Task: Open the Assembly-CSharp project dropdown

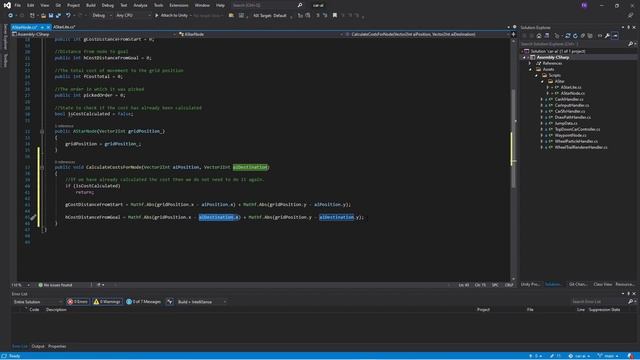Action: (95, 34)
